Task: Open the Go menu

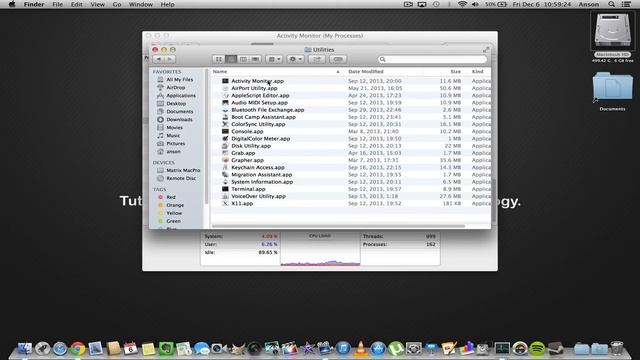Action: pyautogui.click(x=117, y=4)
